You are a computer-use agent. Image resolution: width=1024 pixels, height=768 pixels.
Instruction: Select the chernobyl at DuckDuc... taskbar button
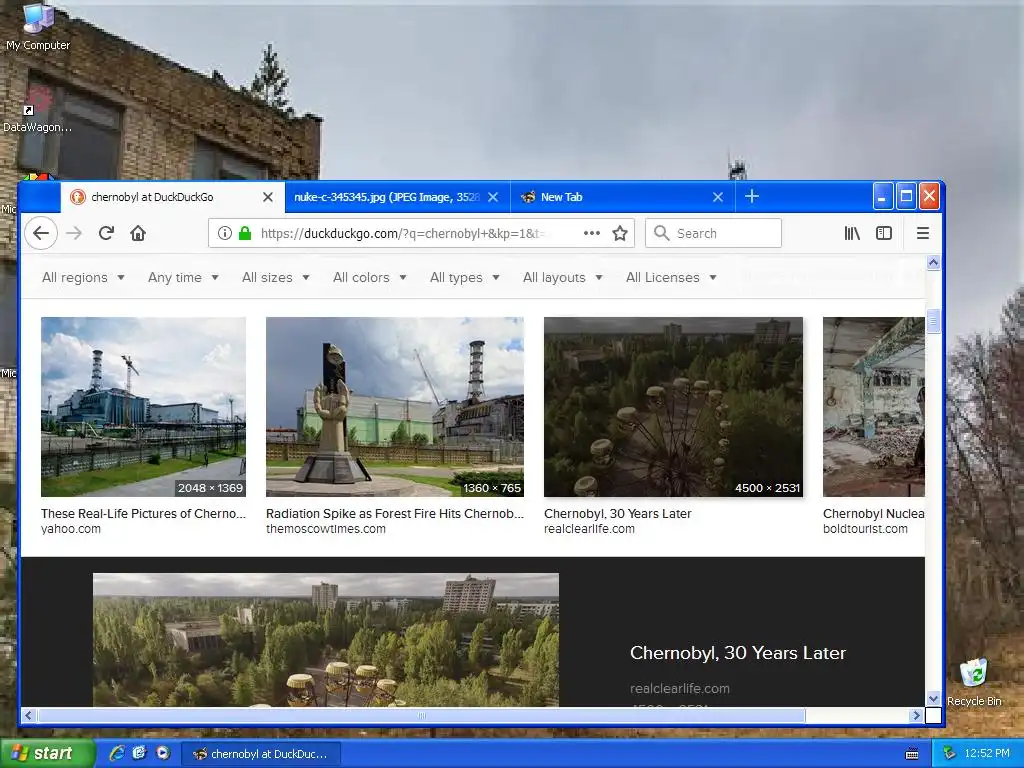260,754
